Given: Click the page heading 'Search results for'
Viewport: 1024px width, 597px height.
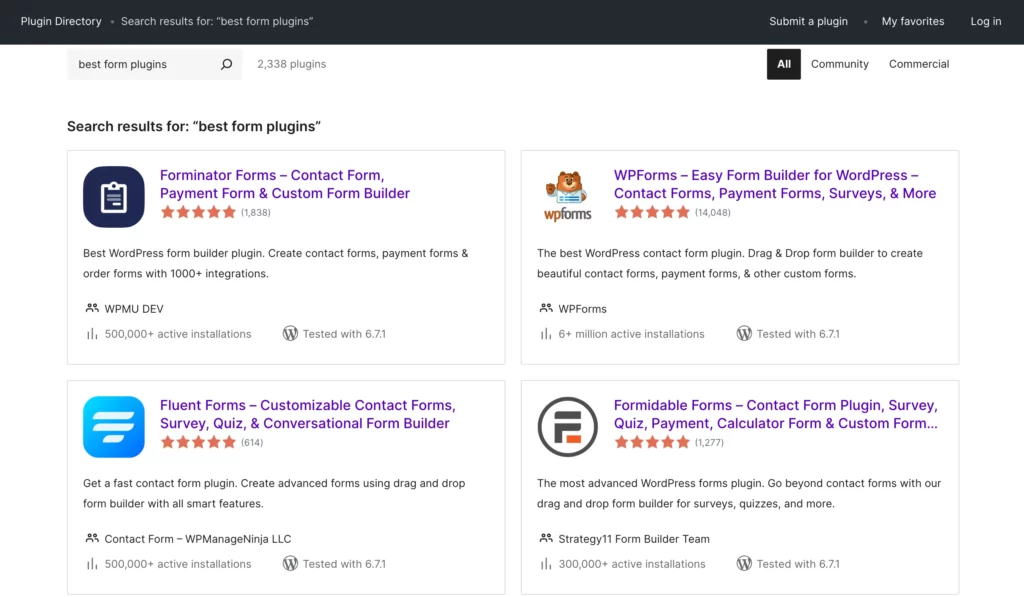Looking at the screenshot, I should click(x=194, y=126).
